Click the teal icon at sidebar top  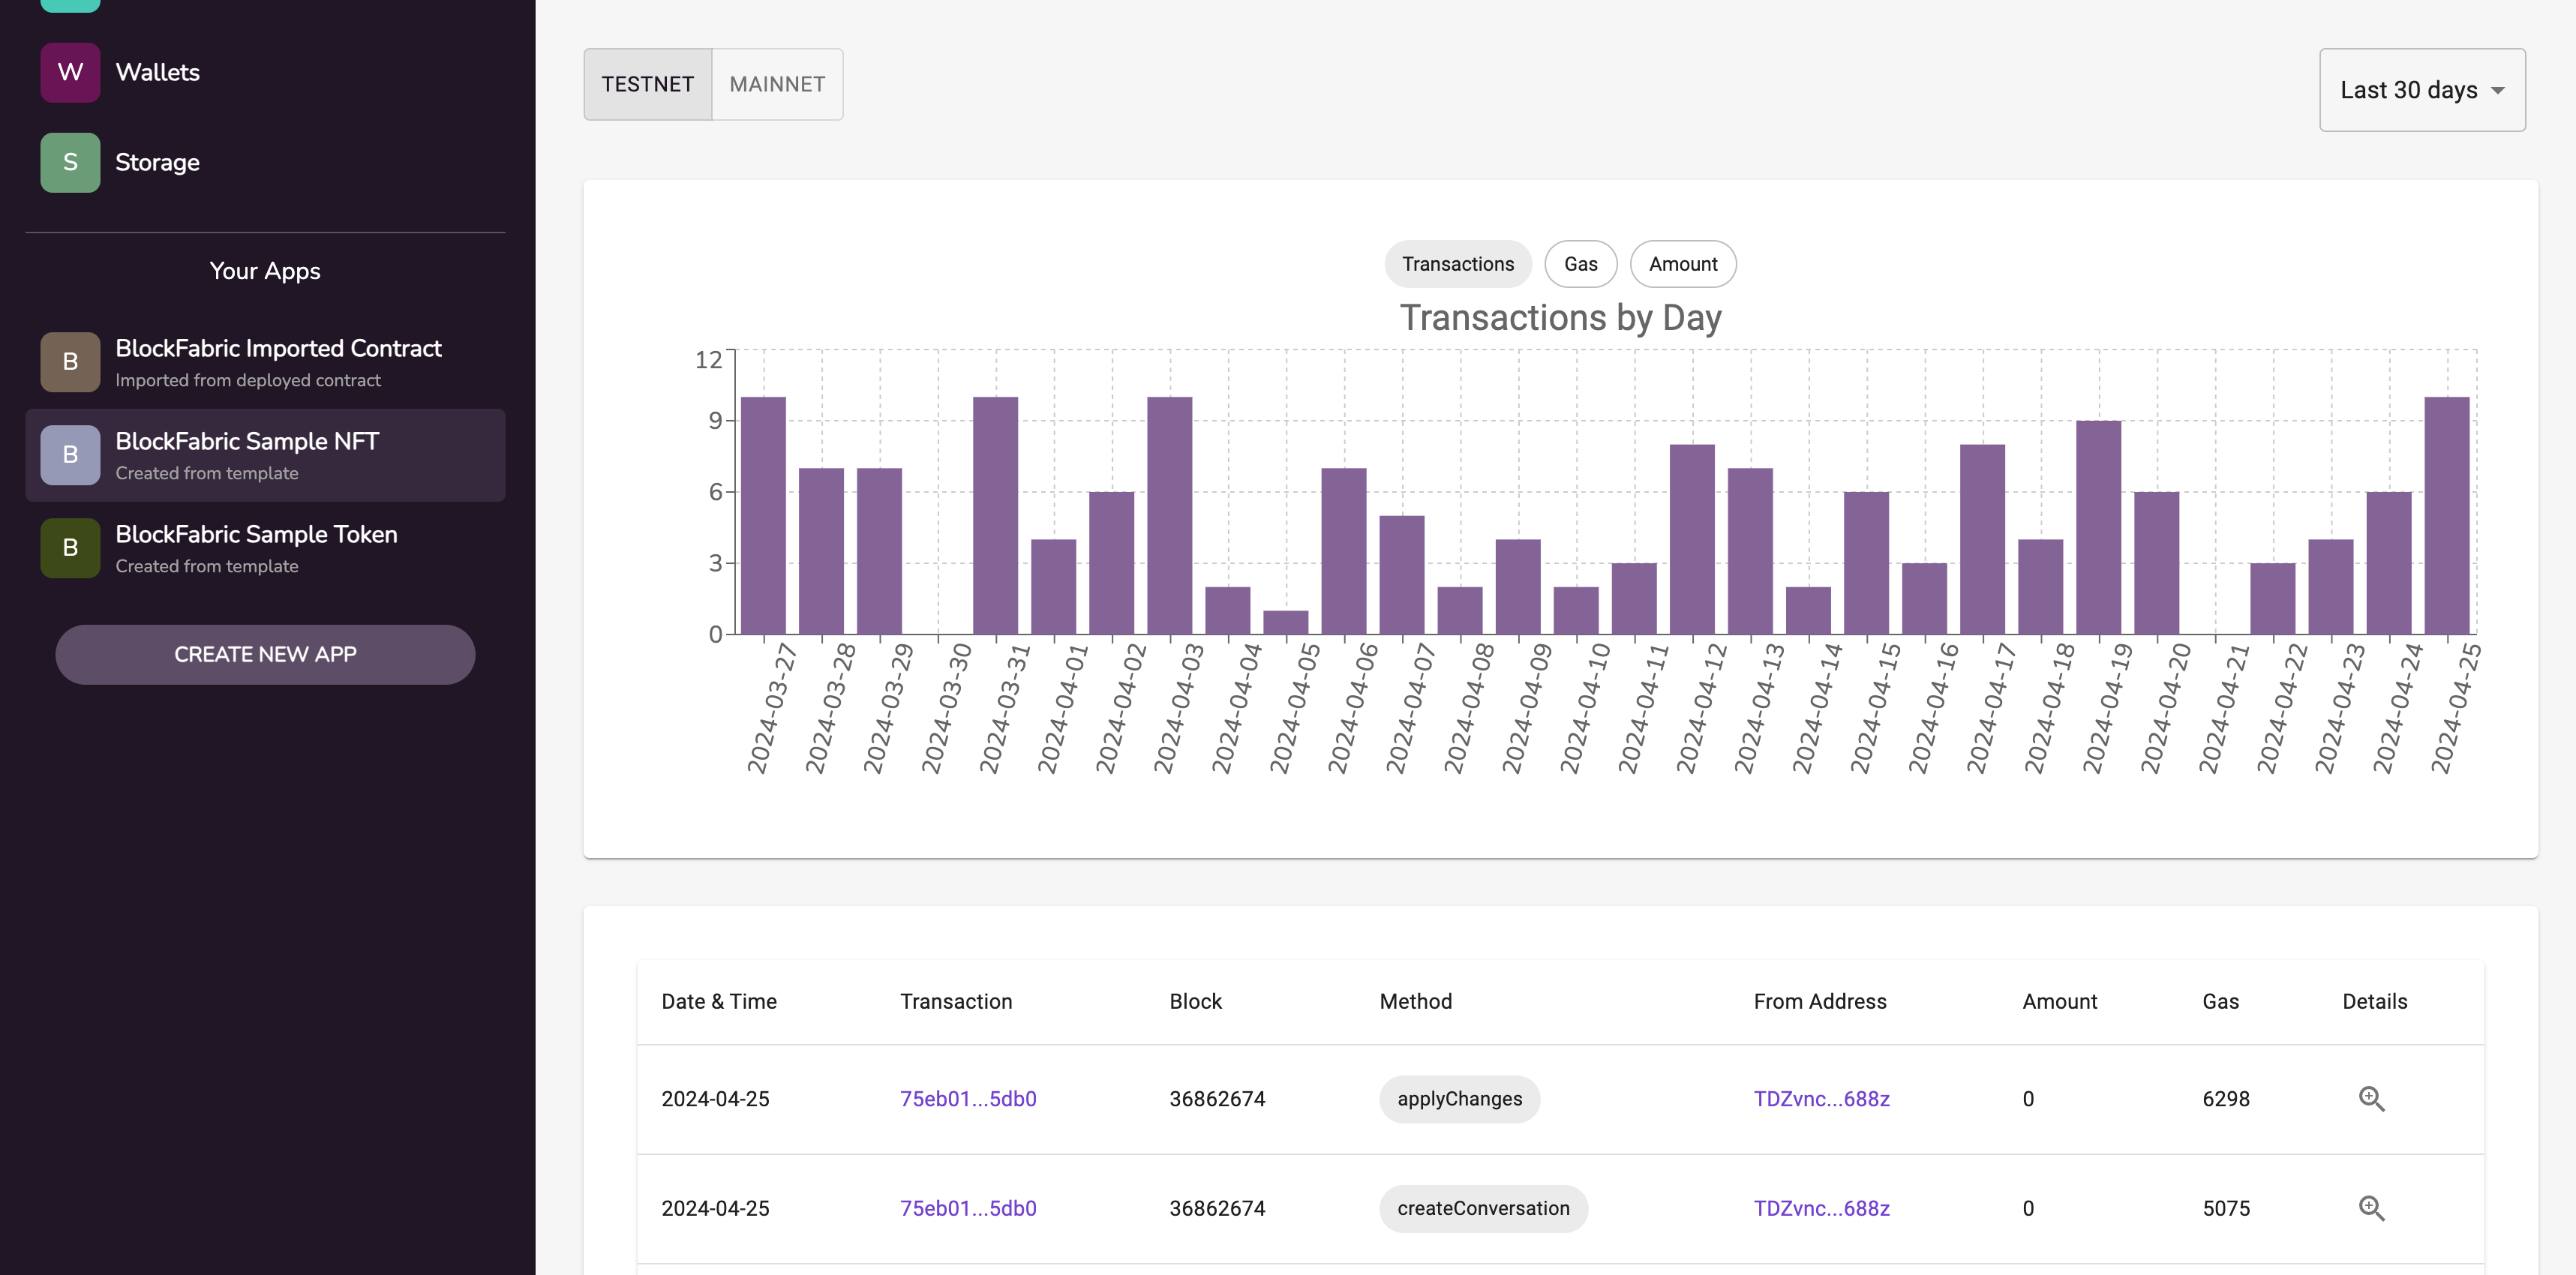(x=70, y=5)
